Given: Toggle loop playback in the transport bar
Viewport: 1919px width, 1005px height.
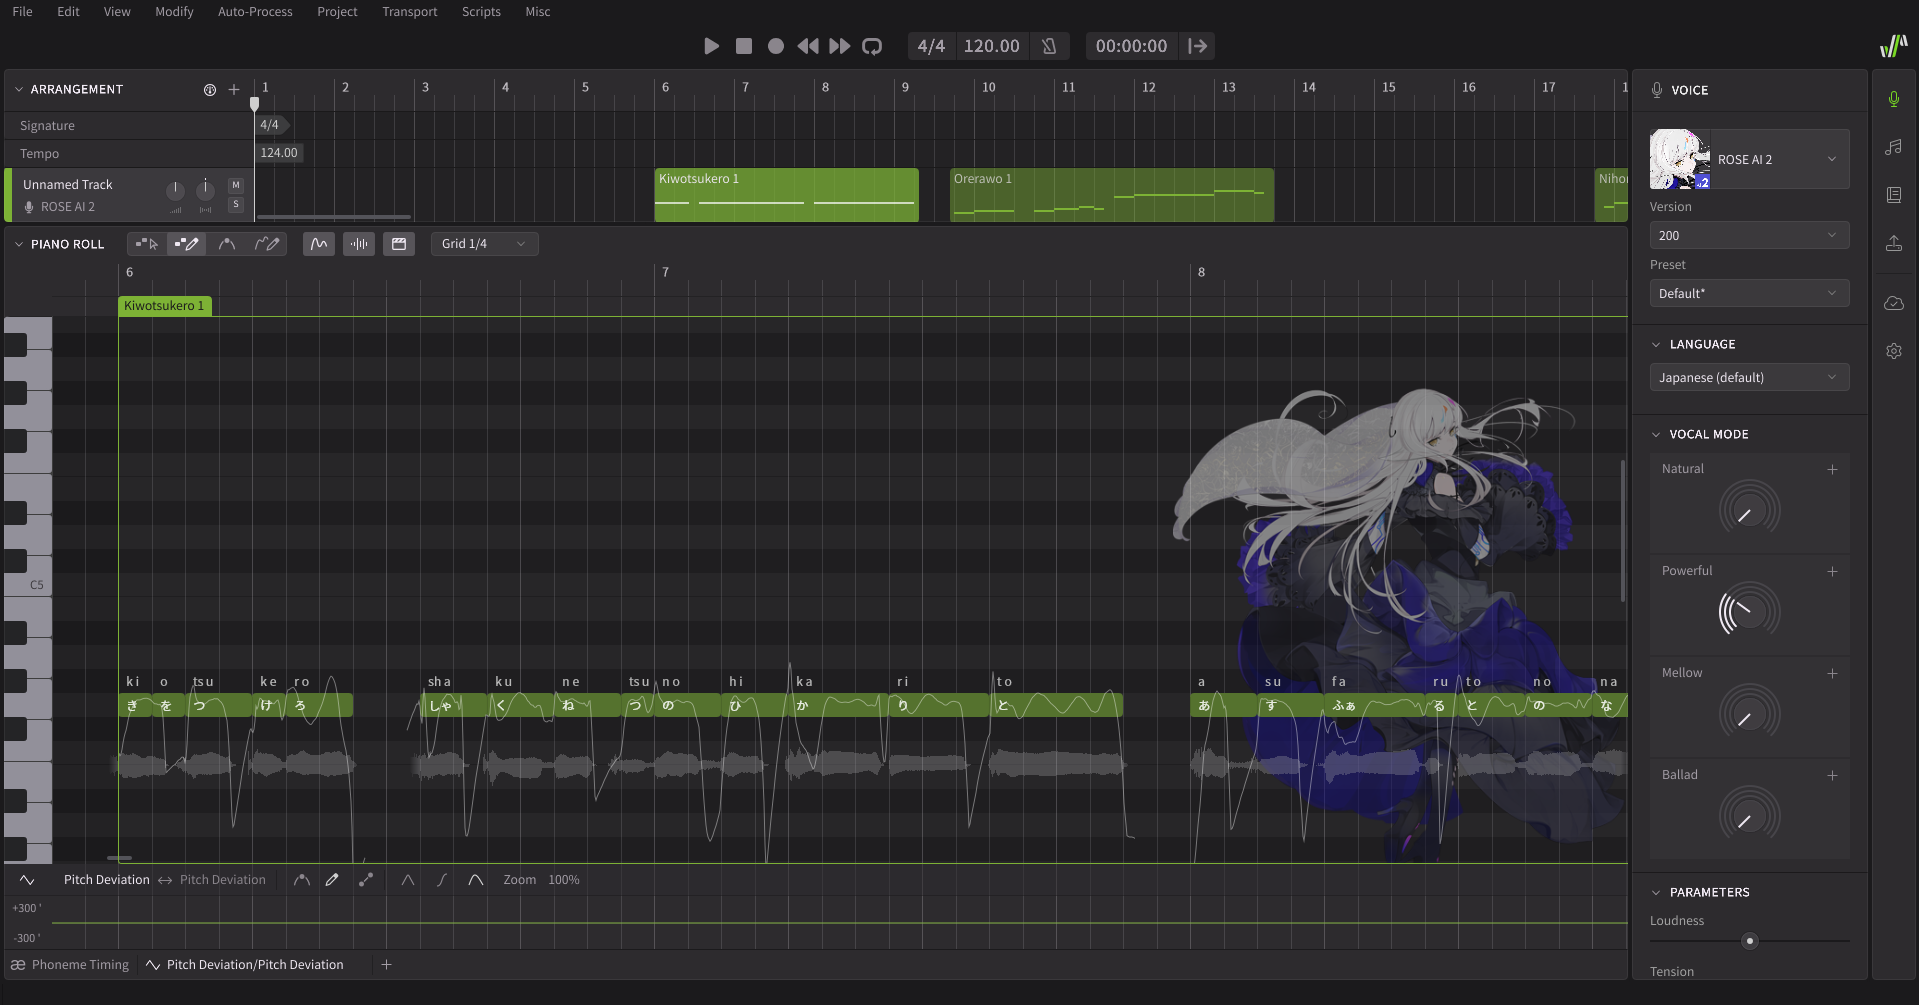Looking at the screenshot, I should tap(872, 46).
